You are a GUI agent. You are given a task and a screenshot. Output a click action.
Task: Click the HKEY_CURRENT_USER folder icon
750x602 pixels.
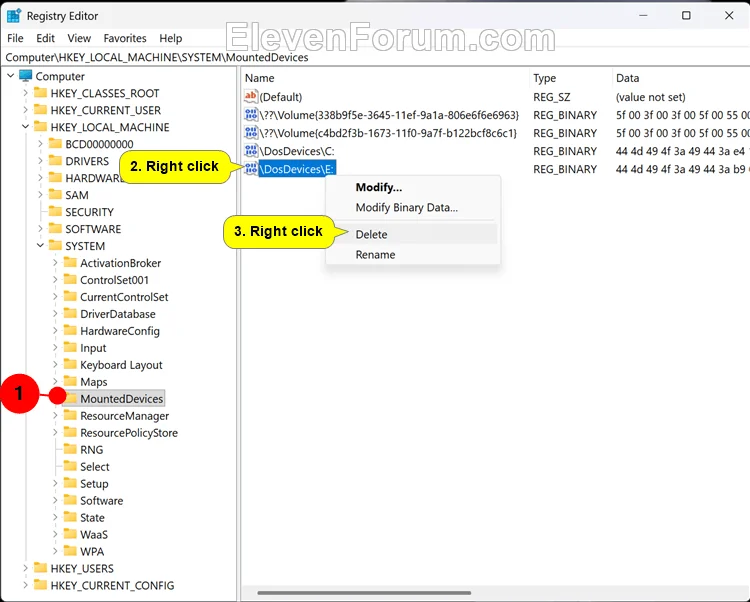41,110
